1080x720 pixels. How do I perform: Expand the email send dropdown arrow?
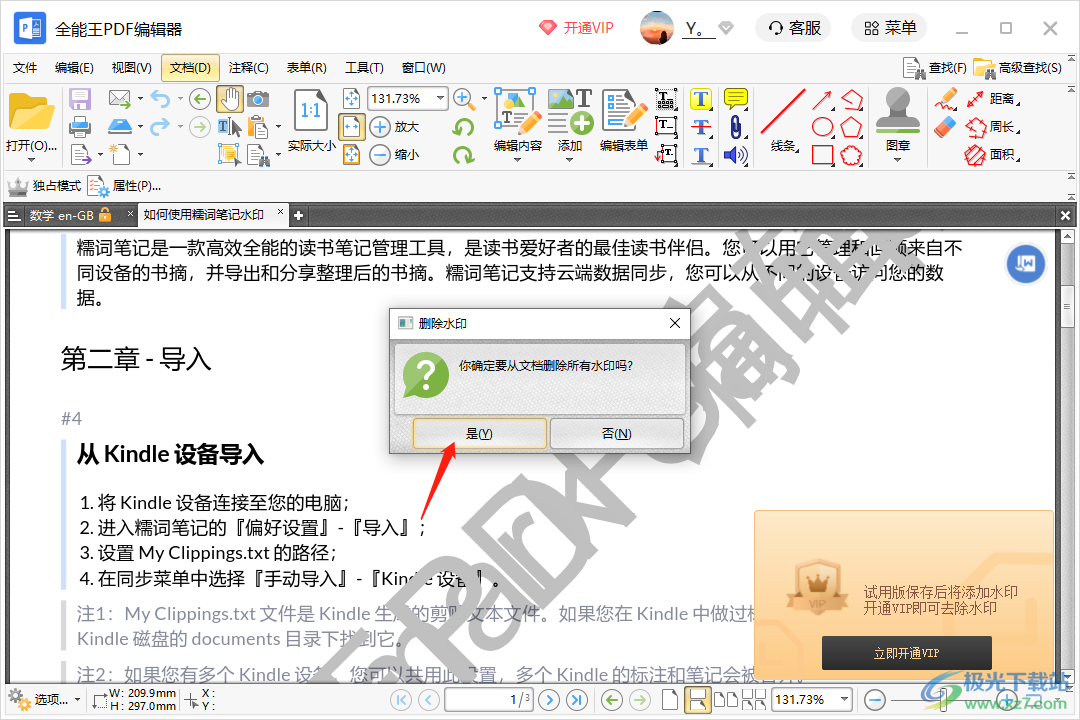pos(140,99)
